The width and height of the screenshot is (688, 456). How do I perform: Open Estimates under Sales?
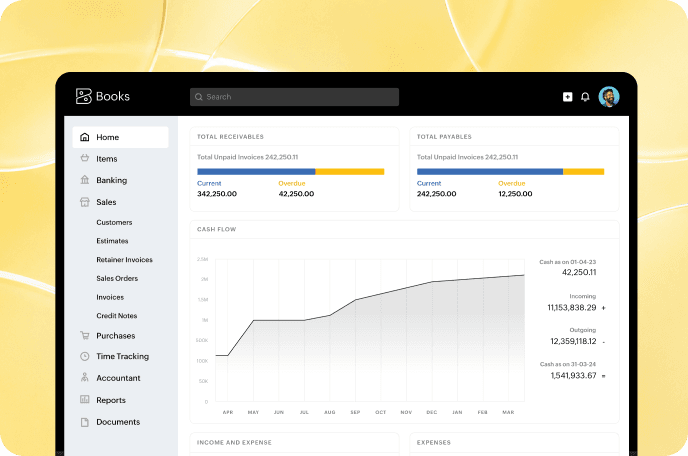point(112,241)
